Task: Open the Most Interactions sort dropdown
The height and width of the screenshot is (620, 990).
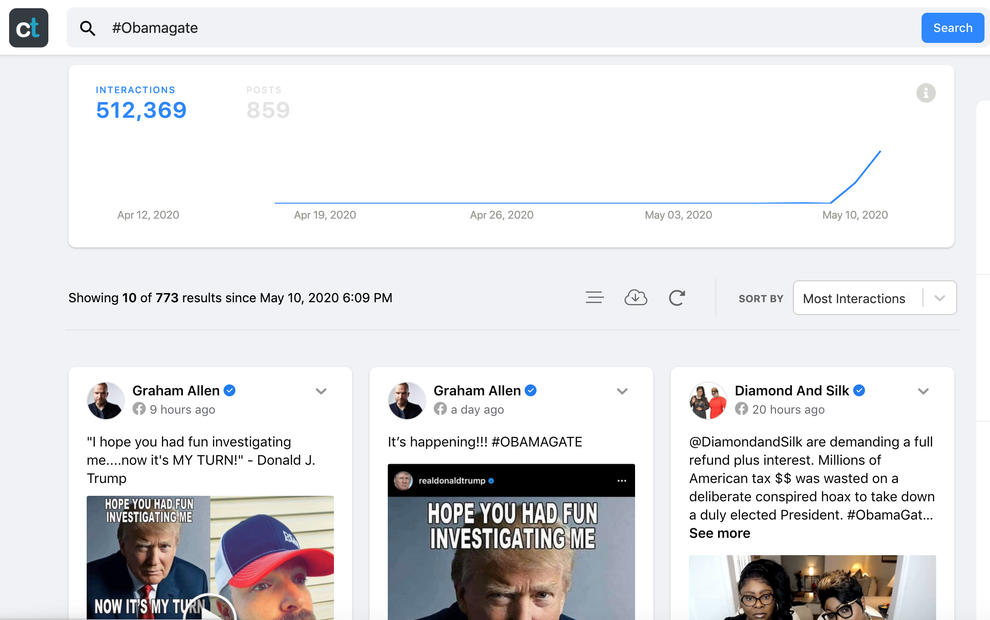Action: click(x=874, y=298)
